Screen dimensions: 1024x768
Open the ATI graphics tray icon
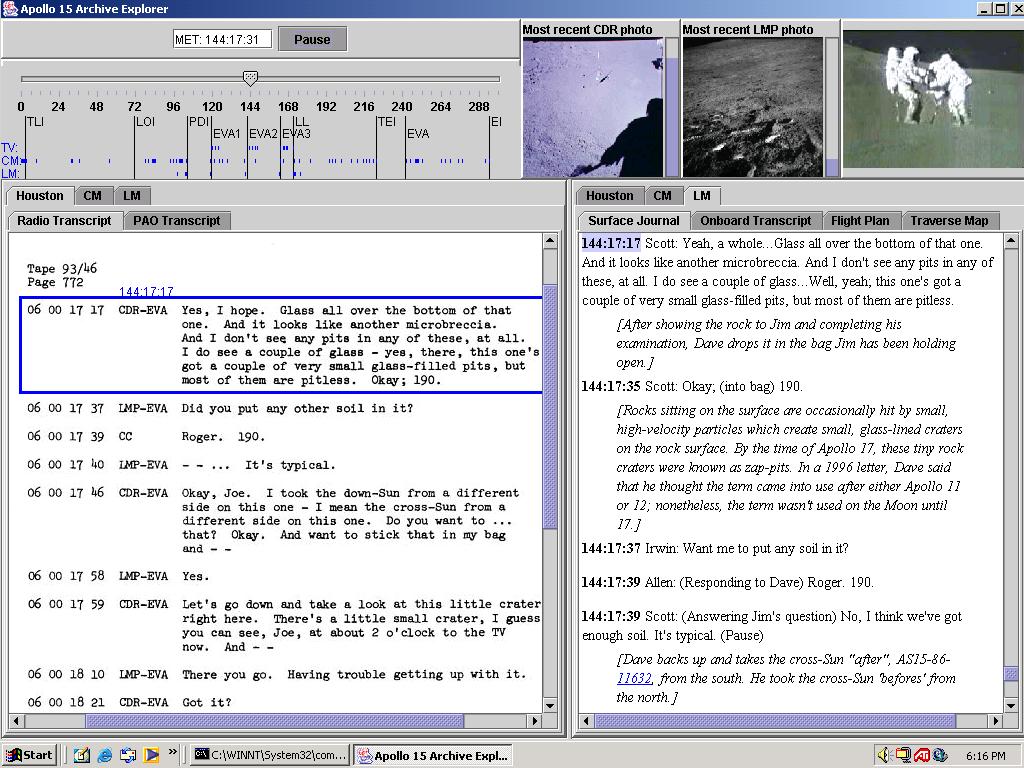click(x=920, y=755)
